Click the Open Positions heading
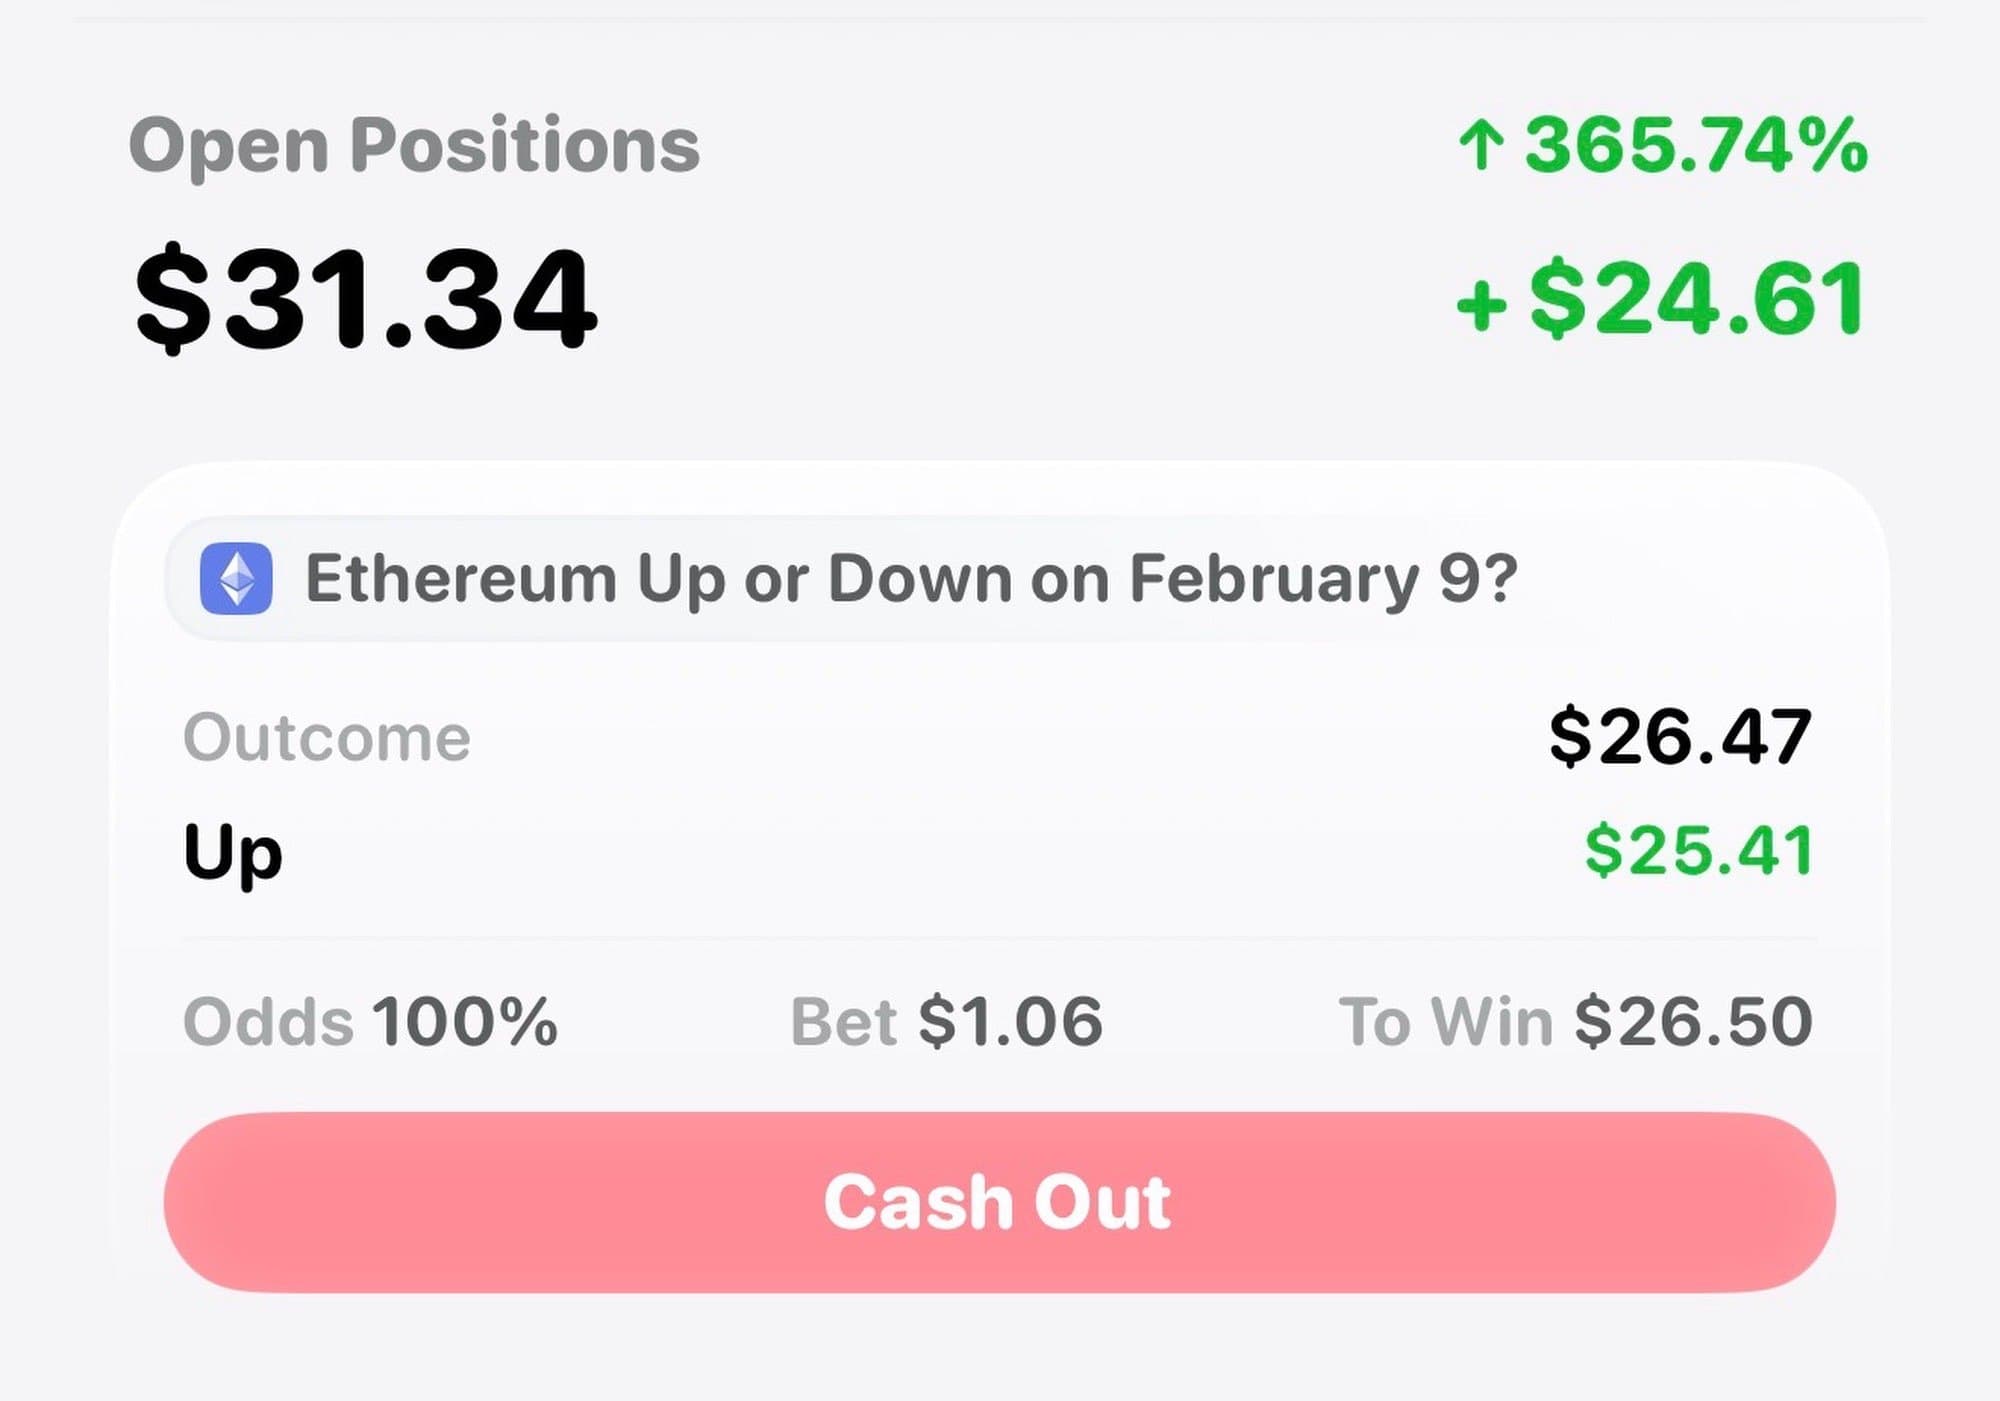 (x=414, y=146)
